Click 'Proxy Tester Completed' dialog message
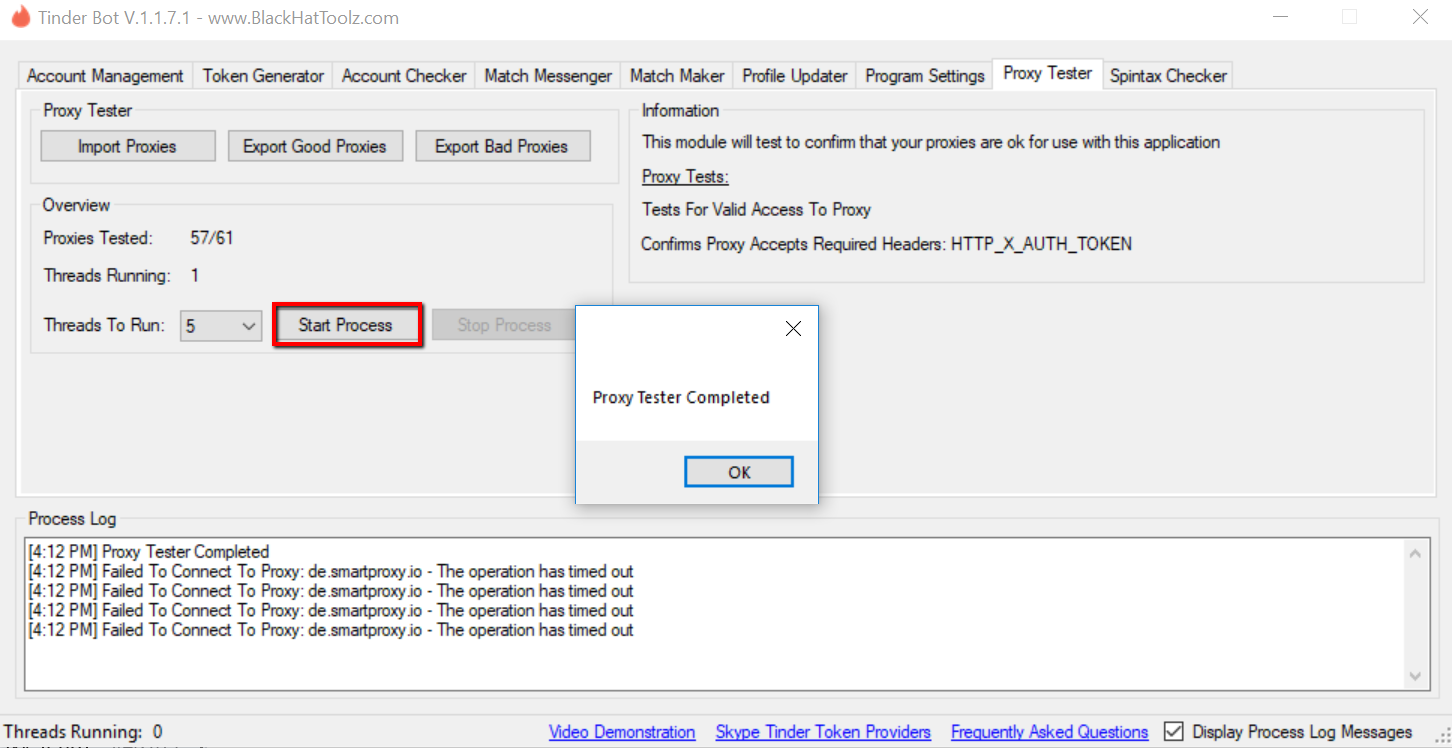The image size is (1452, 748). point(681,397)
